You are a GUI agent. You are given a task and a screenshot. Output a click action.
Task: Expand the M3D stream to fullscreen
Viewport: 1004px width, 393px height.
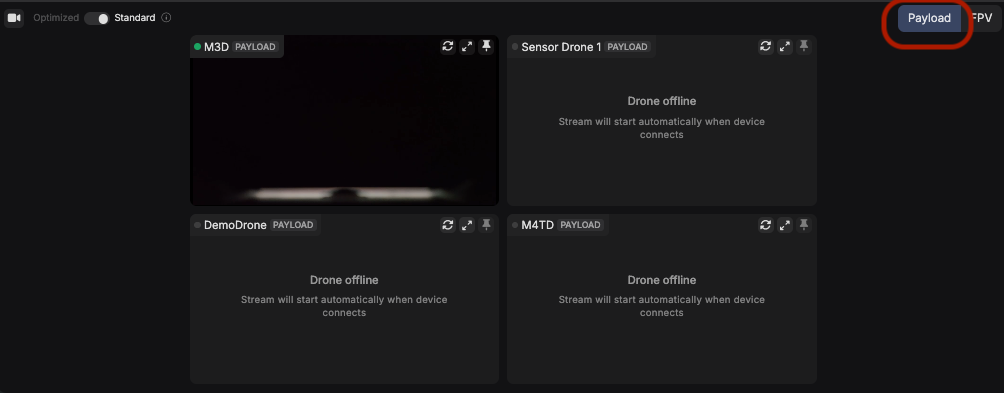point(467,46)
